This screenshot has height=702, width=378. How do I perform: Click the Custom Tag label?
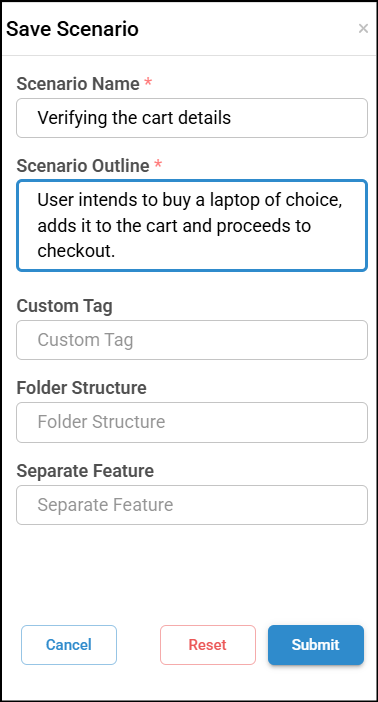click(64, 307)
